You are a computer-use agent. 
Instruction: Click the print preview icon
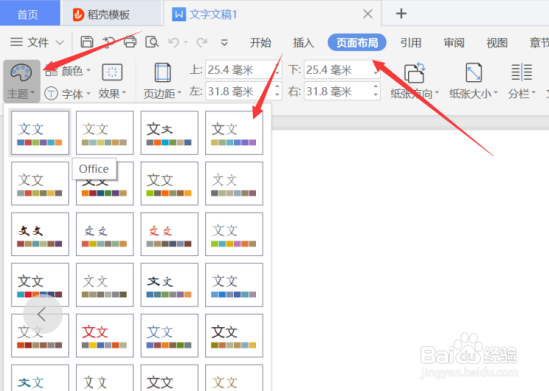[x=152, y=42]
